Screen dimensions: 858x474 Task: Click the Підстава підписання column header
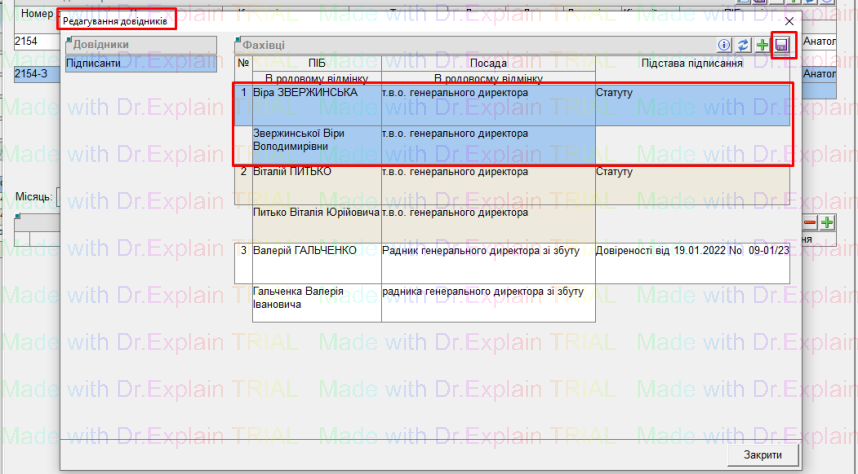691,63
